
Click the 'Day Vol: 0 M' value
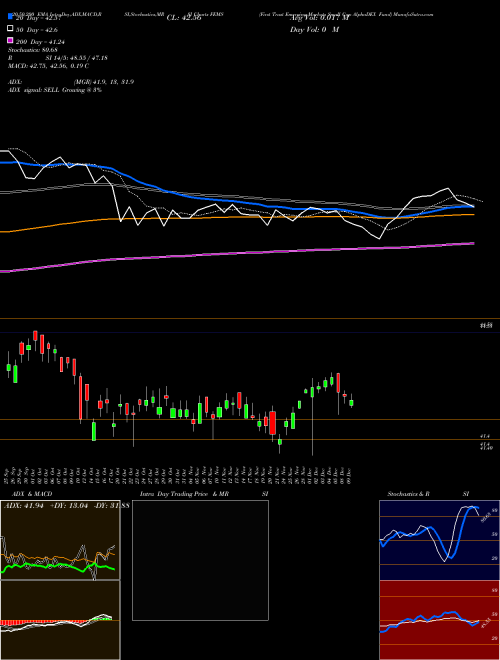314,29
